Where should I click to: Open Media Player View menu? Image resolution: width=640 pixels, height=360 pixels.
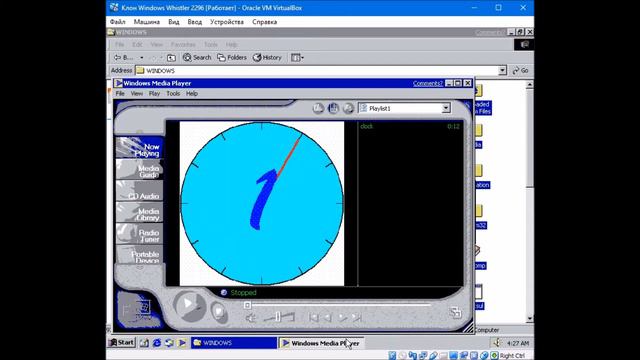point(137,93)
